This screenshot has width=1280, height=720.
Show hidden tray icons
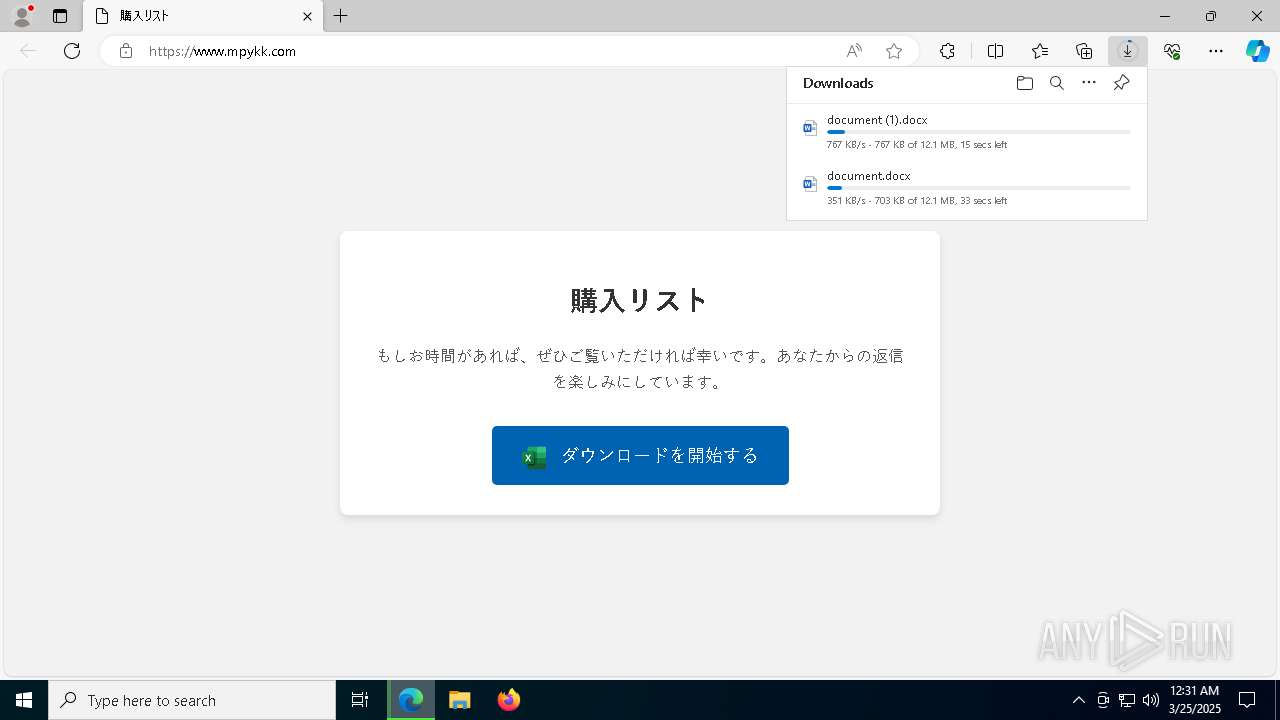[1078, 700]
